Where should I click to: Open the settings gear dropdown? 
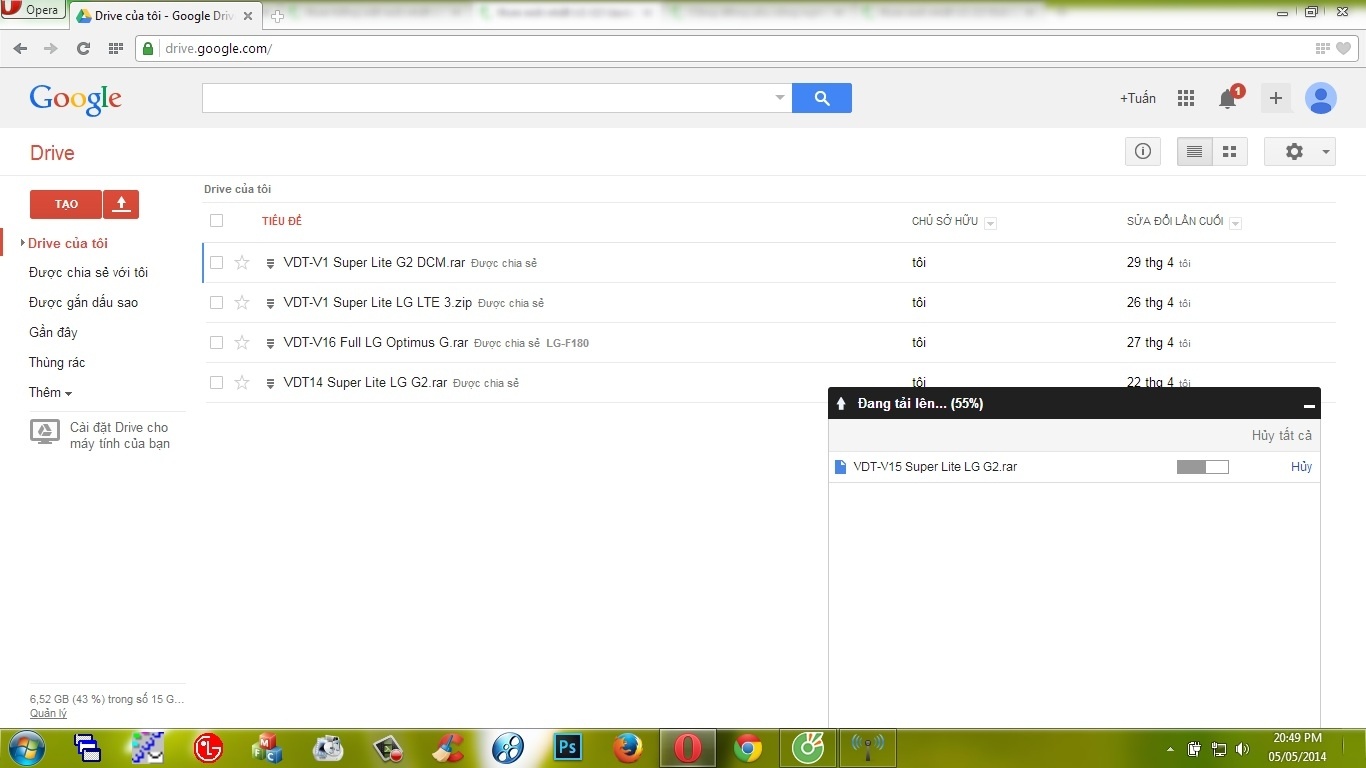1300,152
